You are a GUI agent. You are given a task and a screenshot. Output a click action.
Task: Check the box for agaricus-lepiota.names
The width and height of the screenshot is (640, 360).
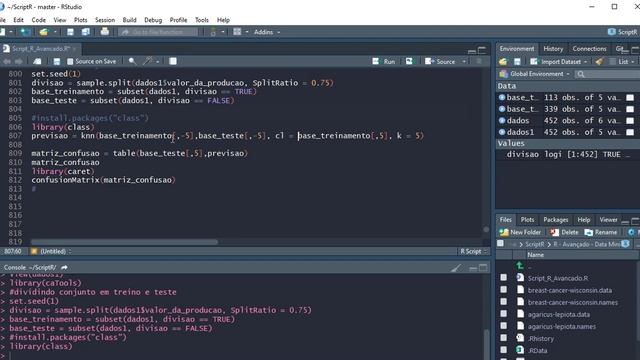click(504, 326)
